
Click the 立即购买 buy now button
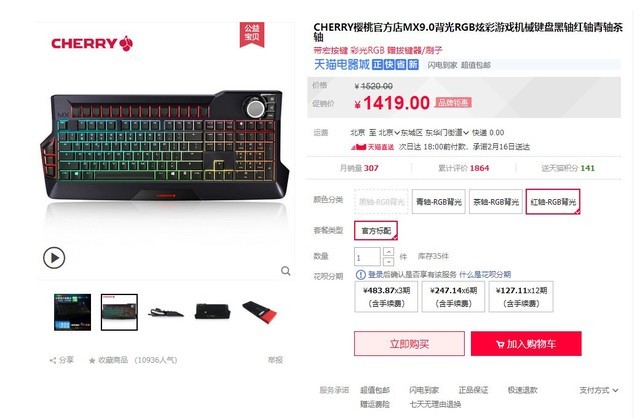(409, 344)
